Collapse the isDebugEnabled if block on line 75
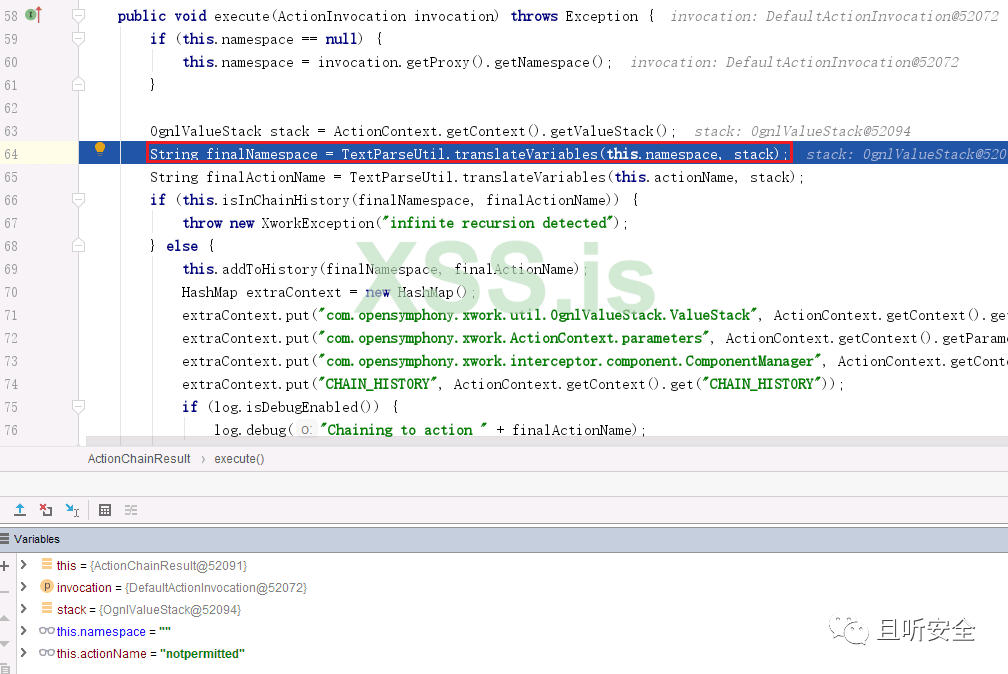This screenshot has width=1008, height=674. click(78, 406)
